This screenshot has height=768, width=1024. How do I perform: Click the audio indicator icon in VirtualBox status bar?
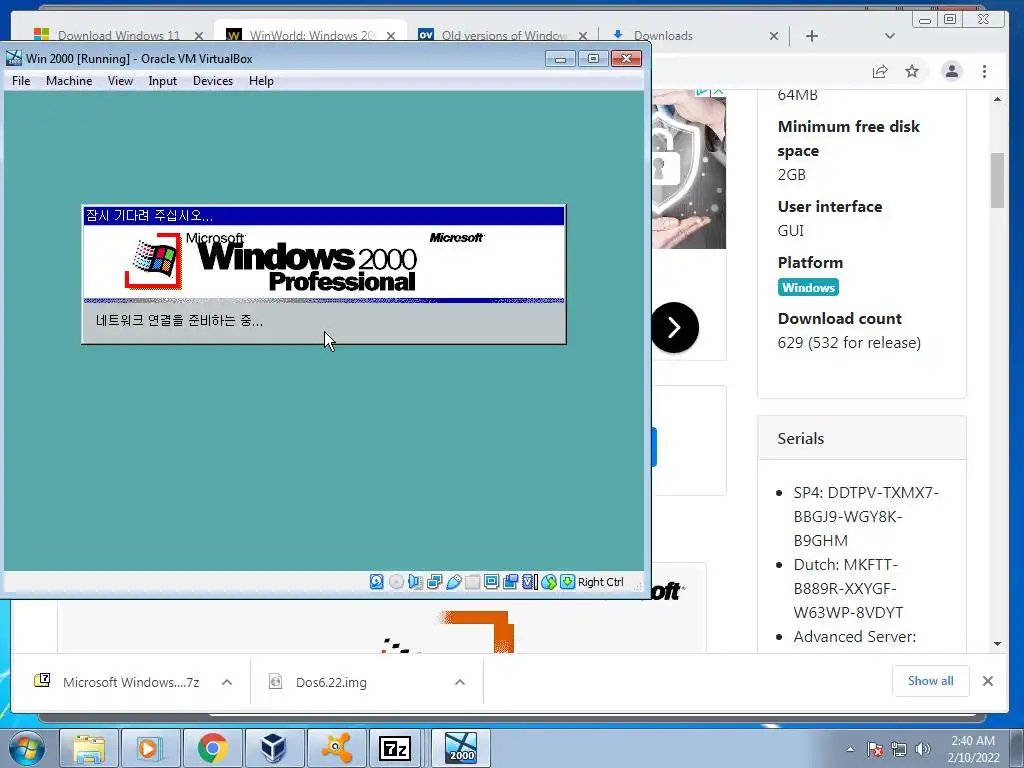click(x=415, y=582)
